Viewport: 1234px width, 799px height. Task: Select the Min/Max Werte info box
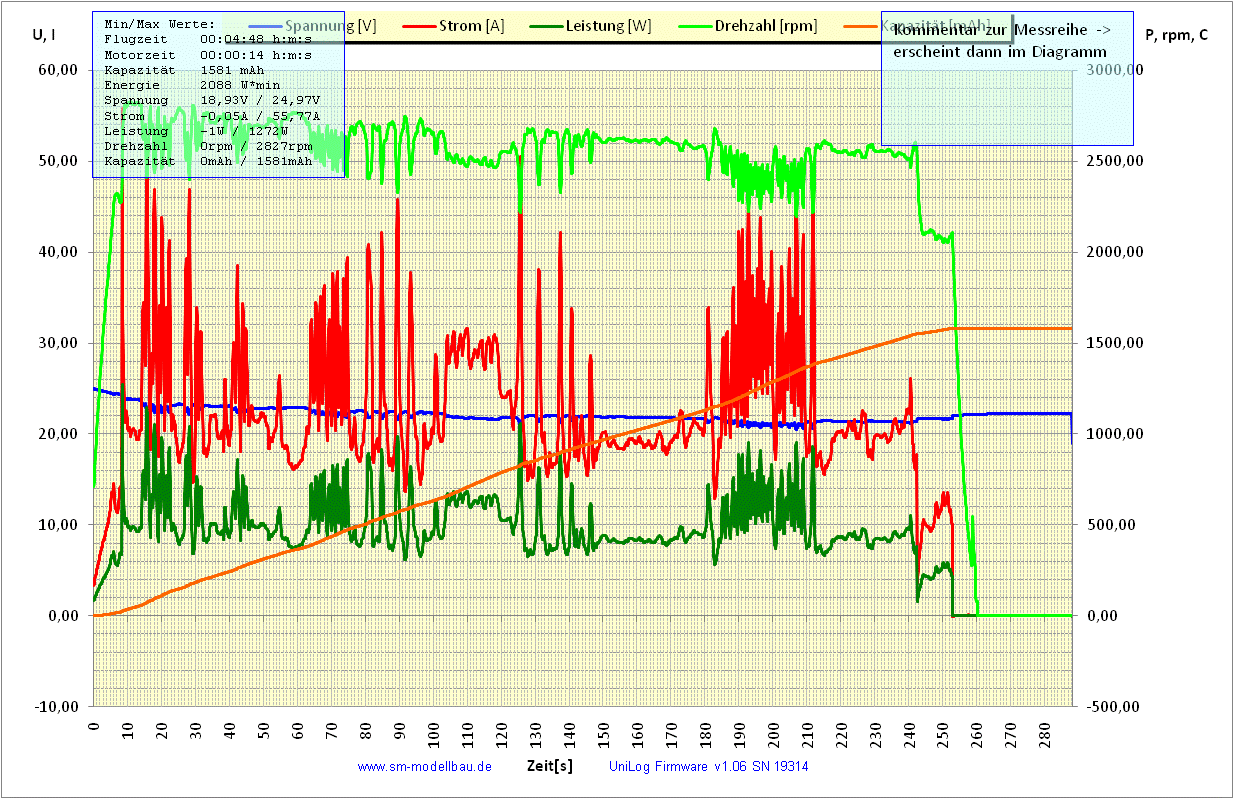pos(218,94)
